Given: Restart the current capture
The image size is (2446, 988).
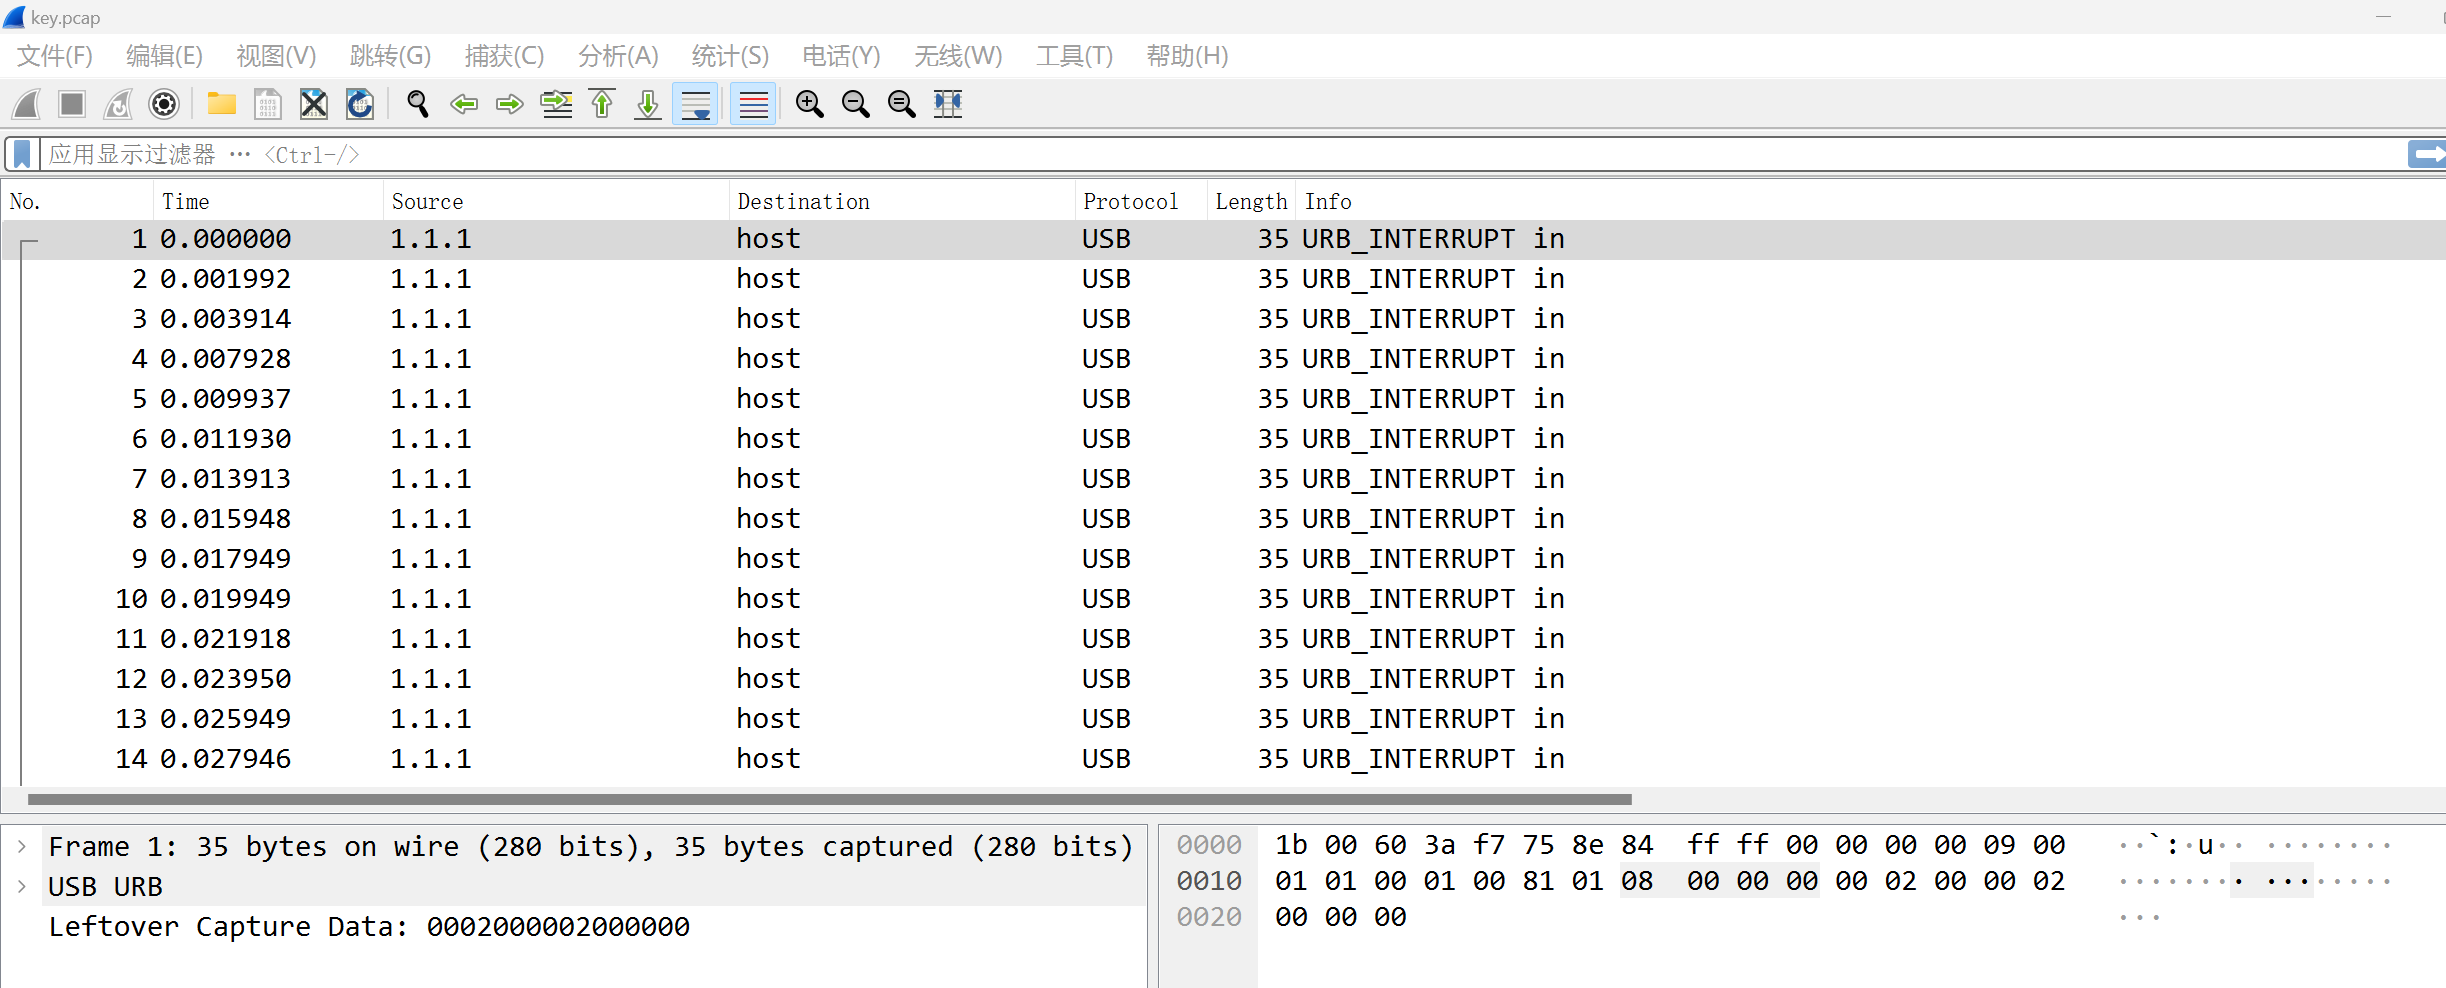Looking at the screenshot, I should [x=118, y=104].
